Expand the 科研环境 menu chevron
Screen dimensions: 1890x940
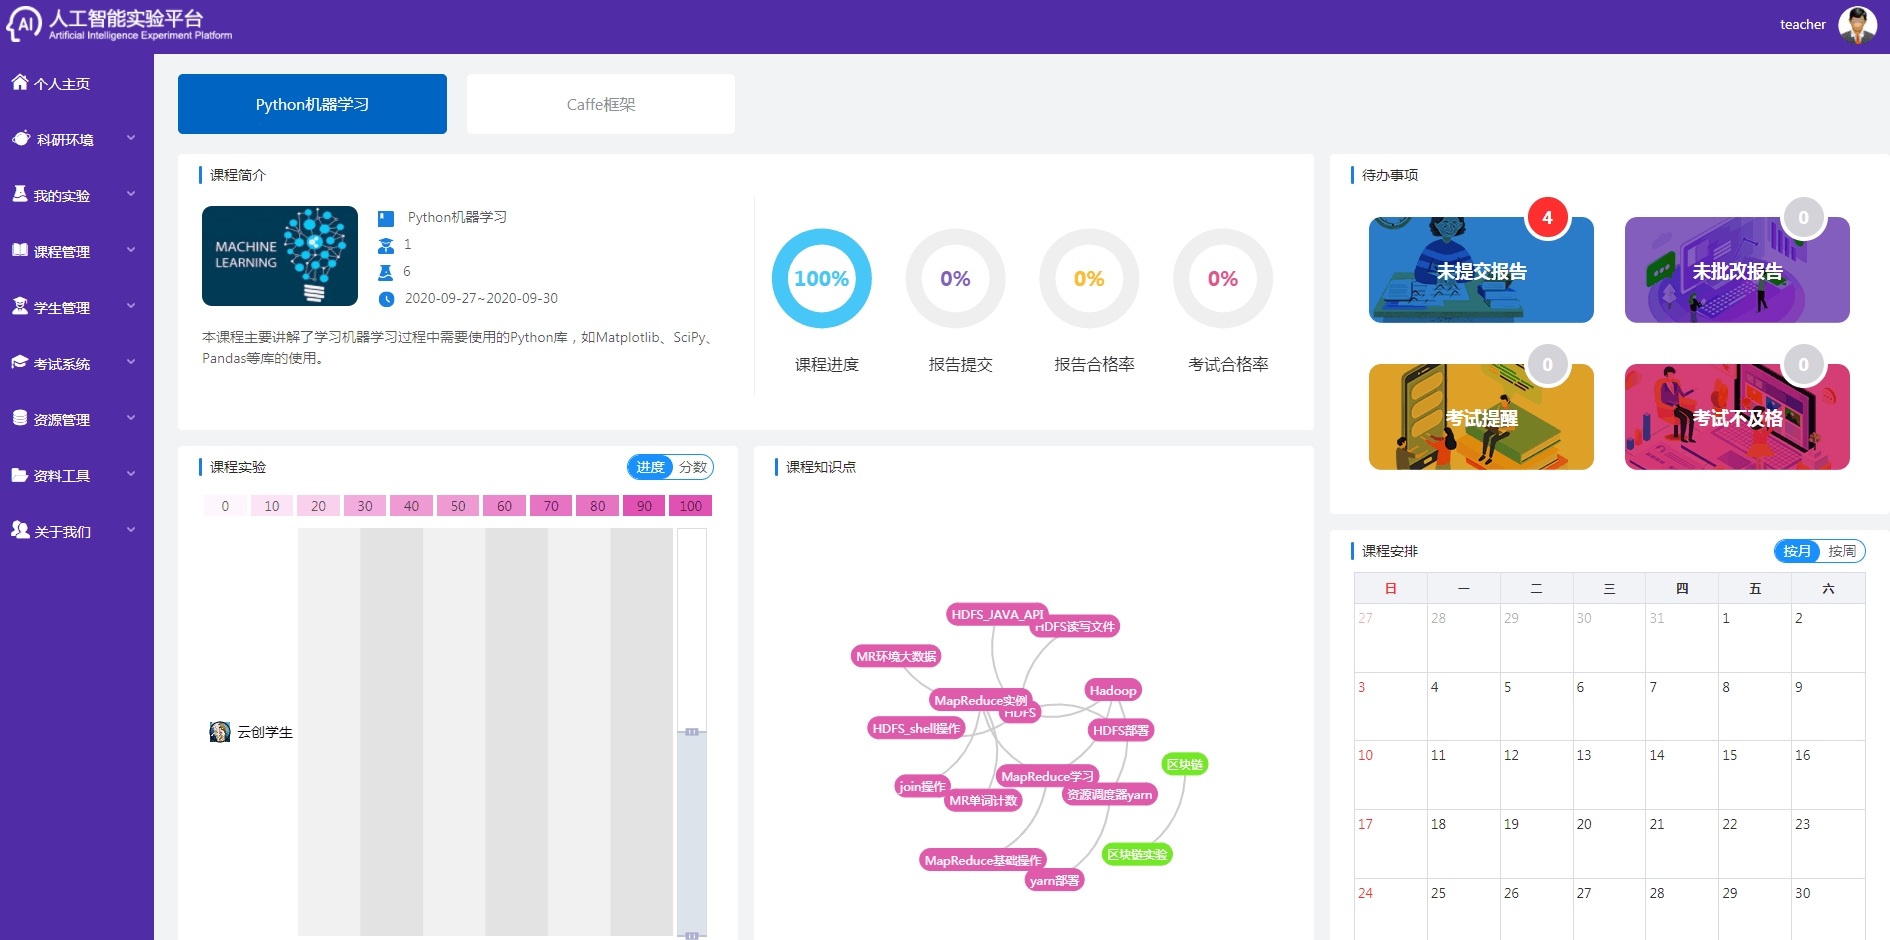(x=131, y=138)
